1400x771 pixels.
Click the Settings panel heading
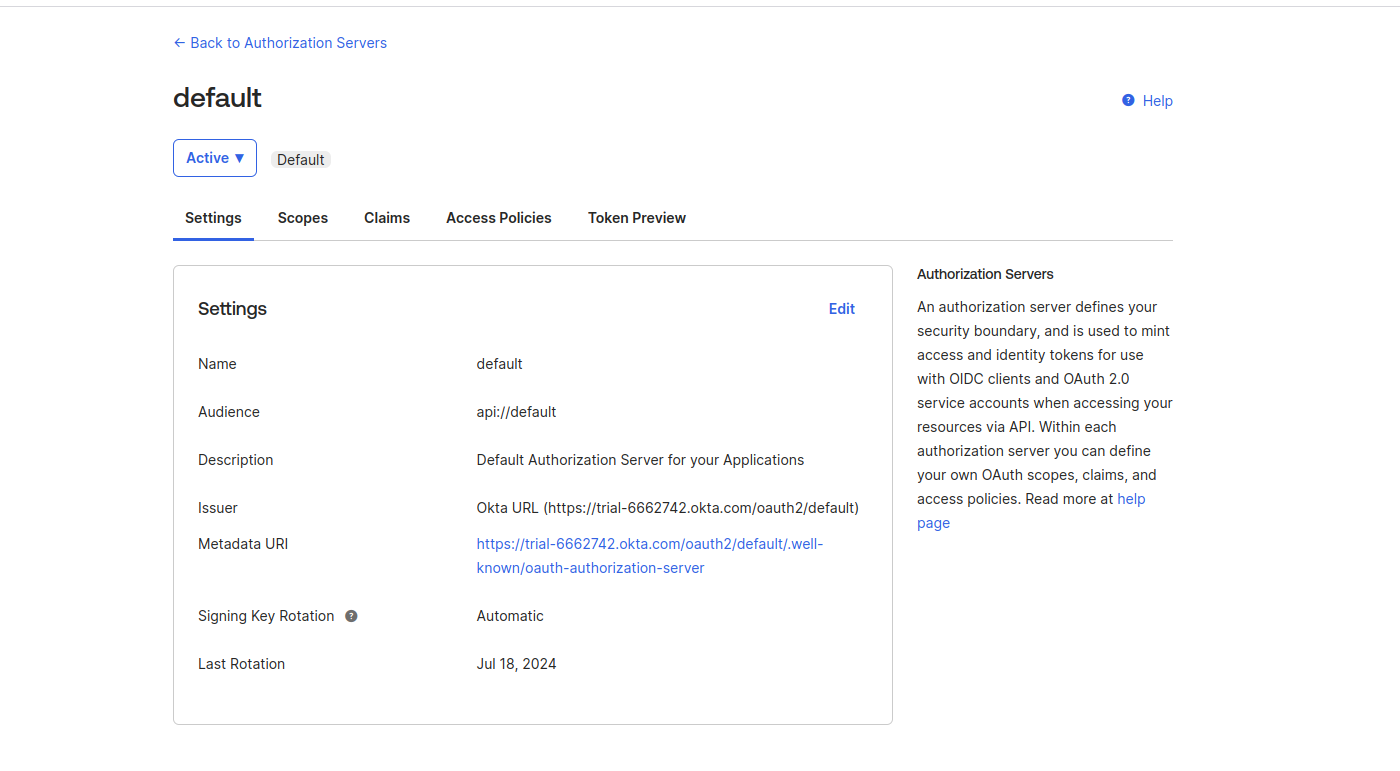(x=232, y=309)
